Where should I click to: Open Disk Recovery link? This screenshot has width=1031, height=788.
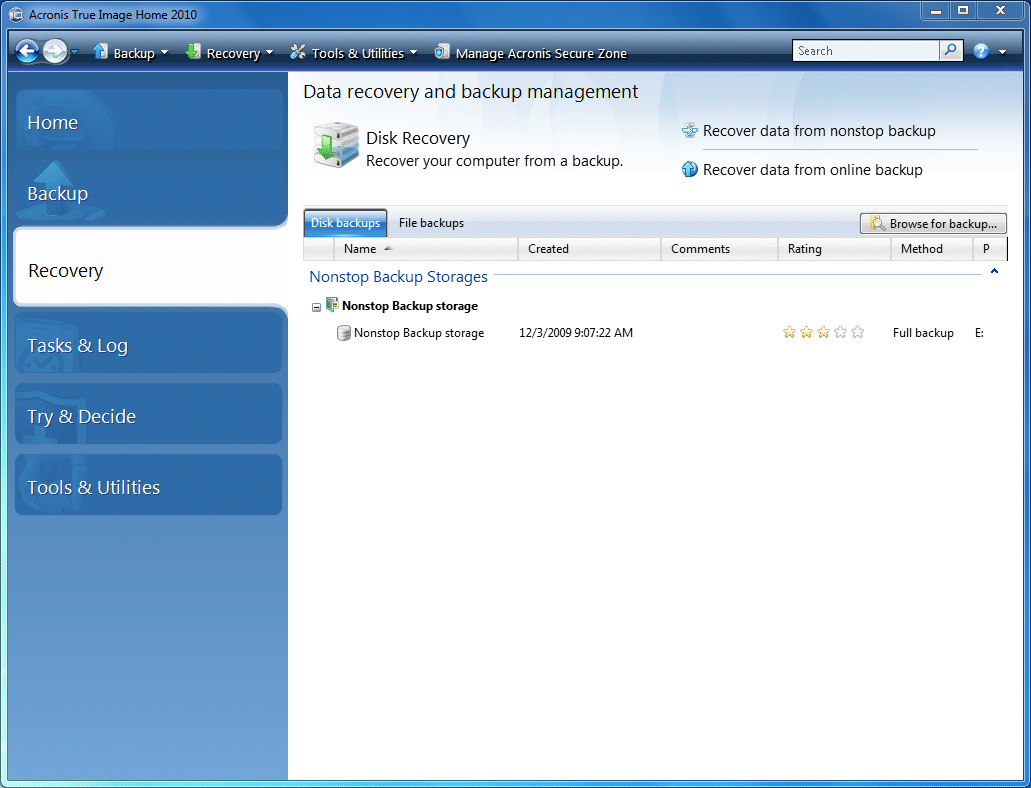click(418, 138)
